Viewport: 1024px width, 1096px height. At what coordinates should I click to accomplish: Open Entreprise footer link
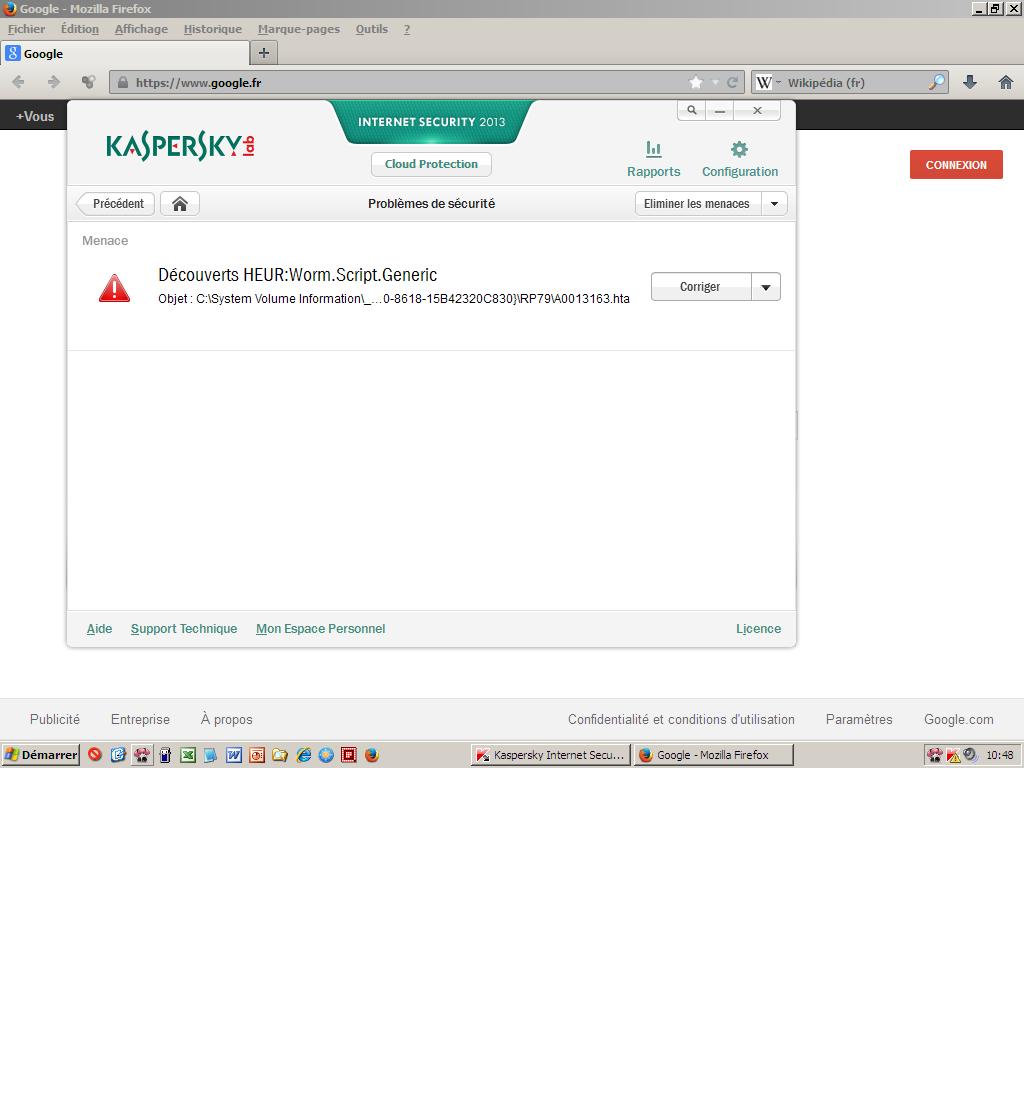point(140,719)
